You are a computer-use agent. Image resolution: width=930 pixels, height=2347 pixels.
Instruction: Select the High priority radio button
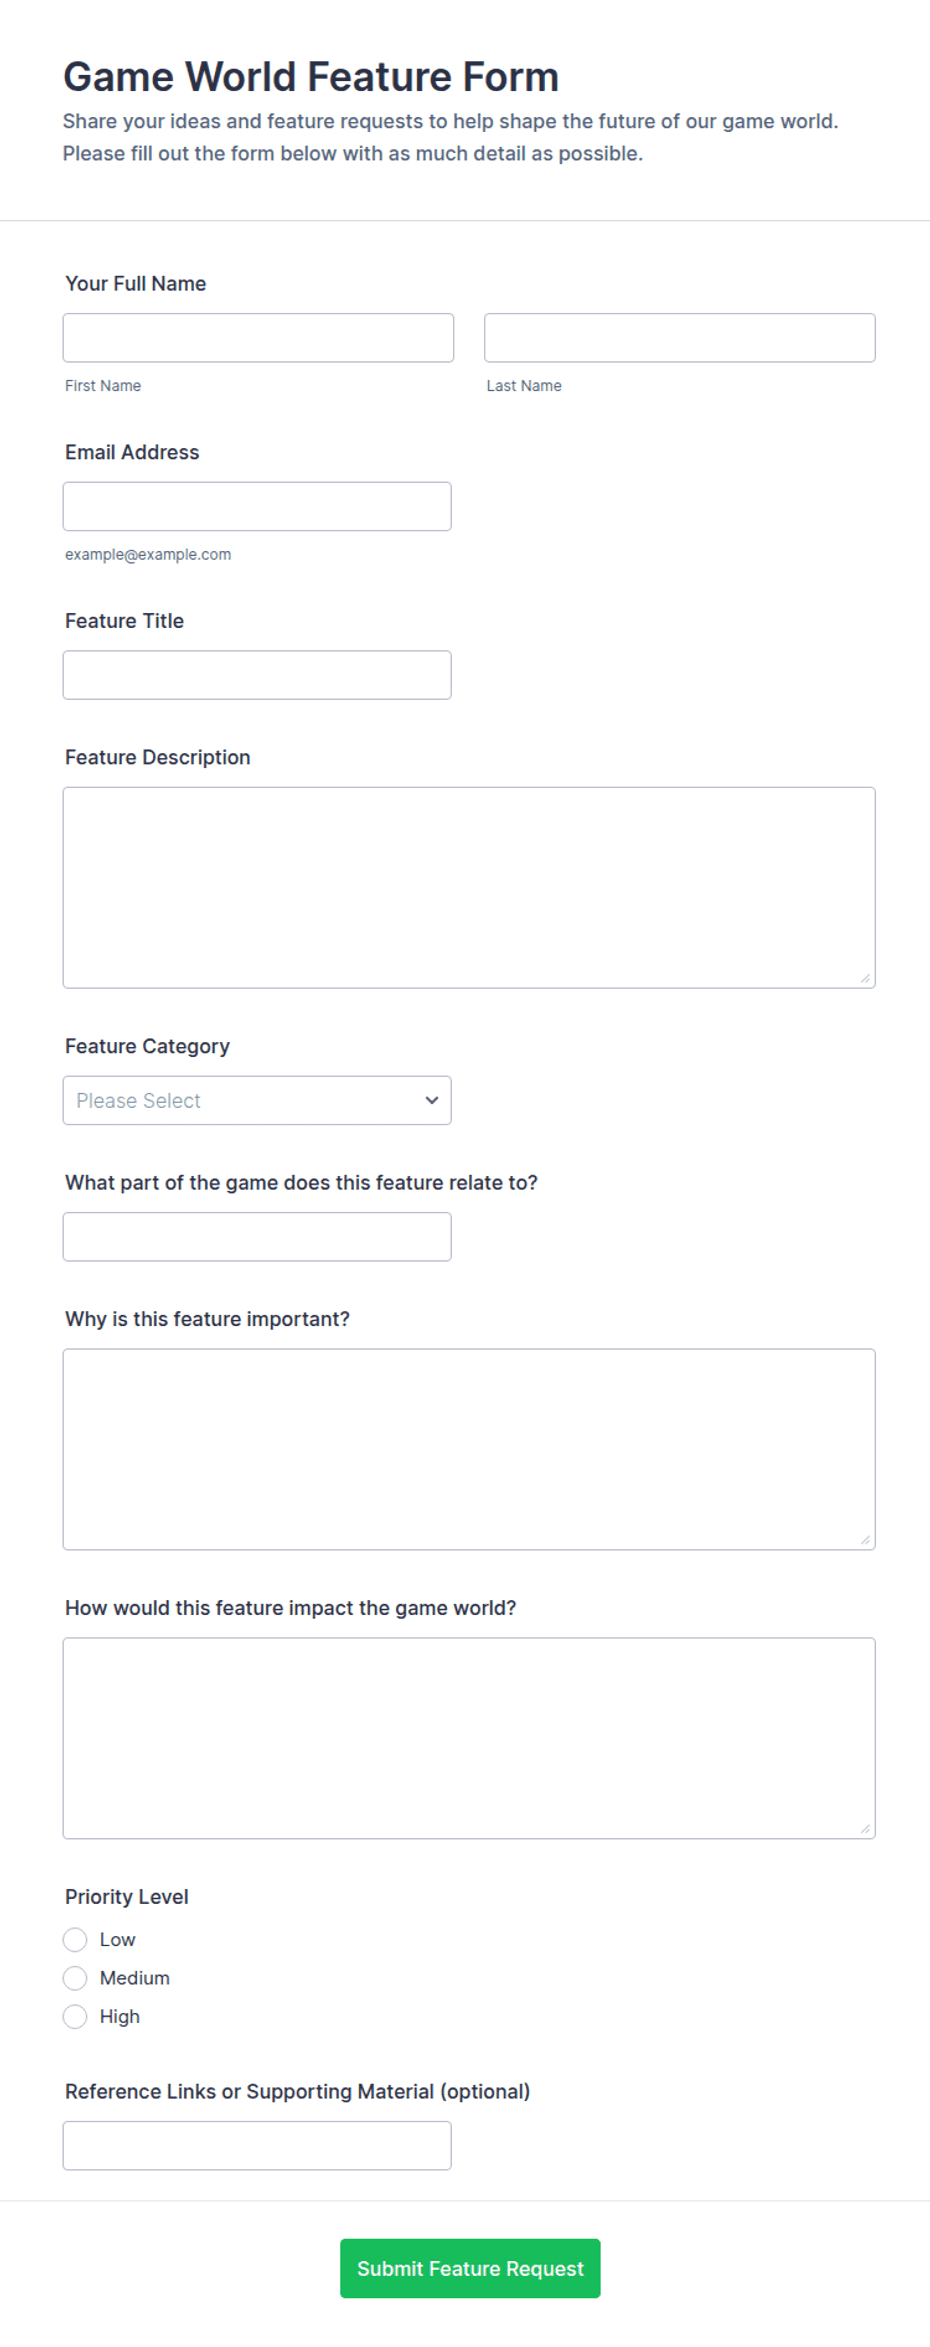(x=75, y=2016)
